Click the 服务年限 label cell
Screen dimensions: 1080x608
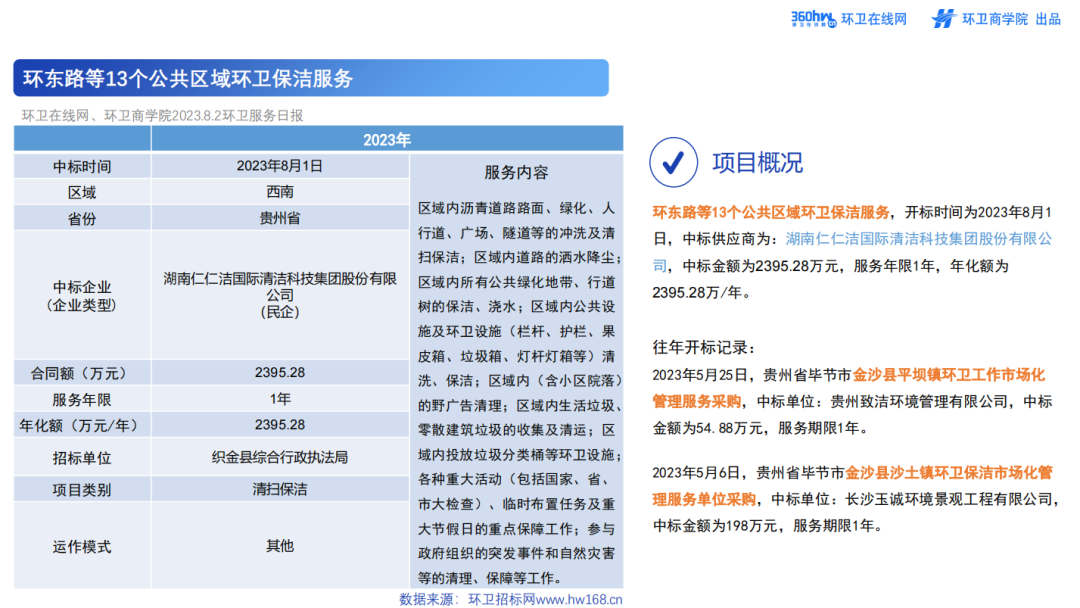point(82,399)
